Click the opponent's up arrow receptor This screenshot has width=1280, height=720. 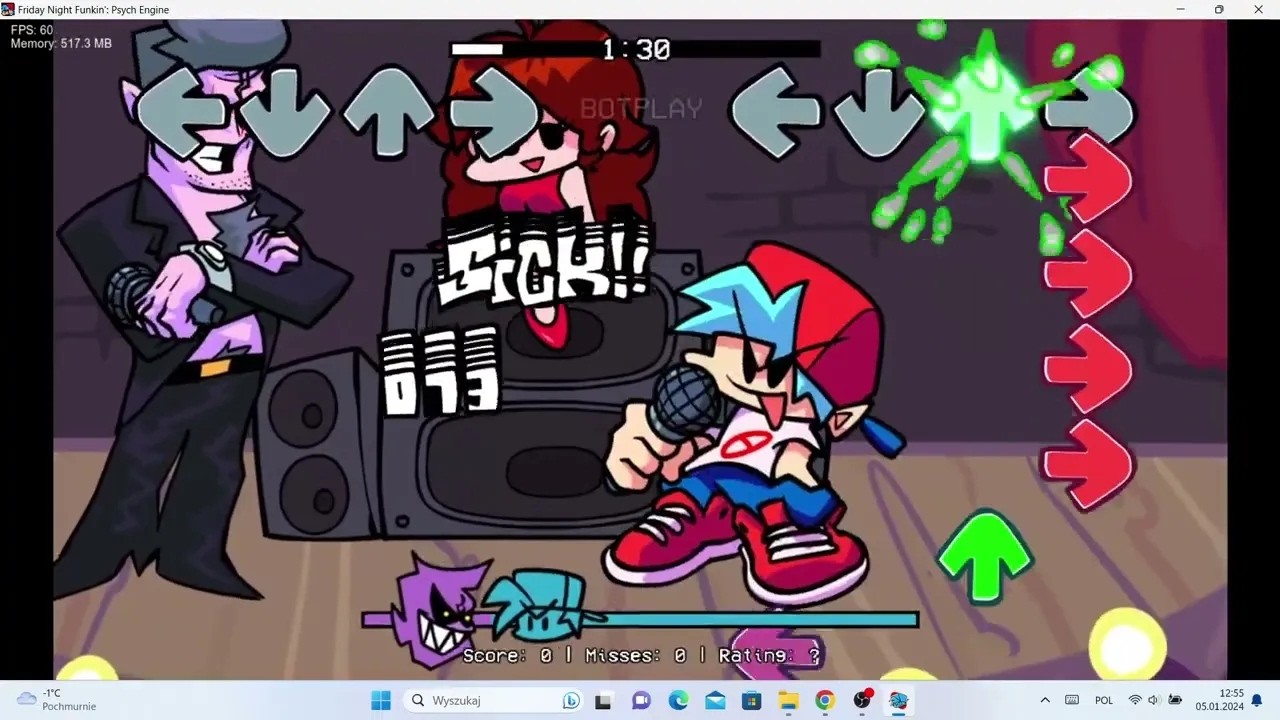pos(390,112)
